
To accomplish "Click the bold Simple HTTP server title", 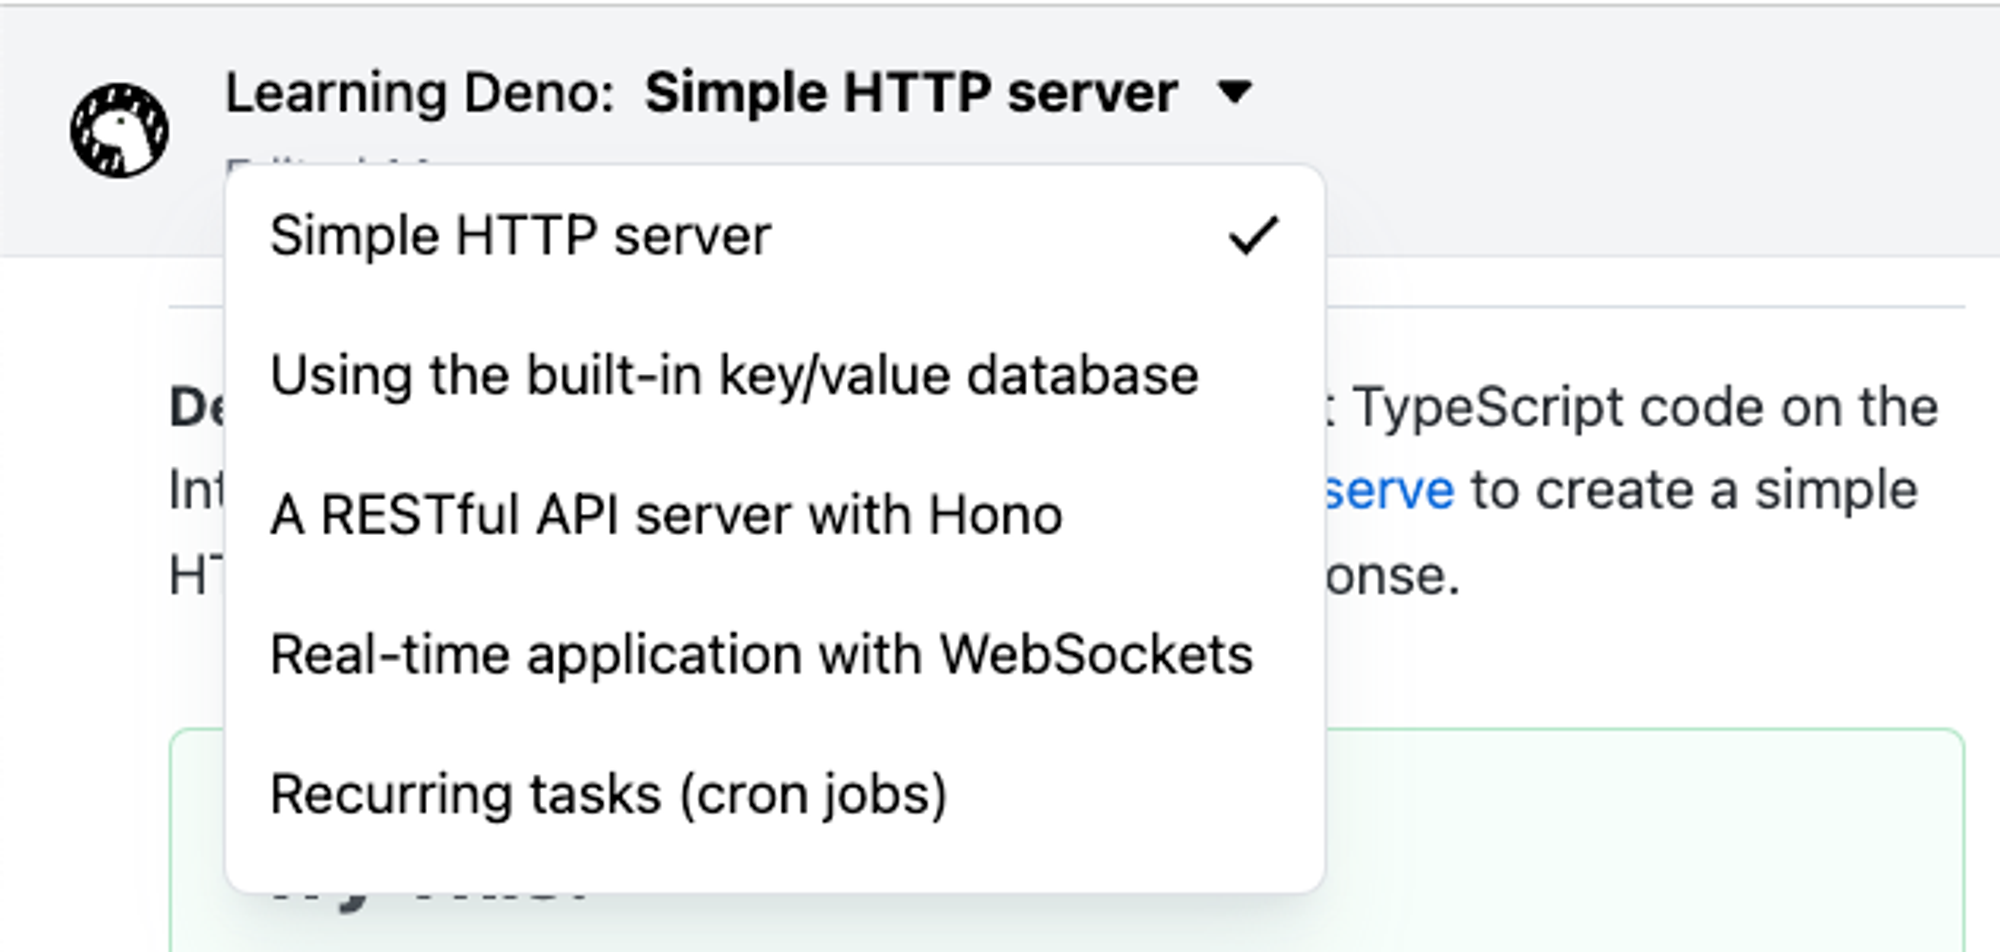I will click(x=910, y=93).
